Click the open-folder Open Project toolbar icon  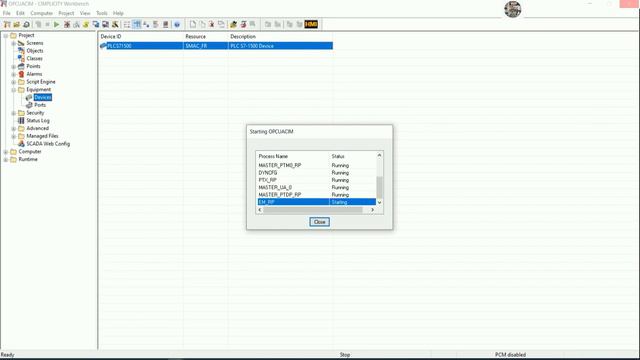[17, 24]
